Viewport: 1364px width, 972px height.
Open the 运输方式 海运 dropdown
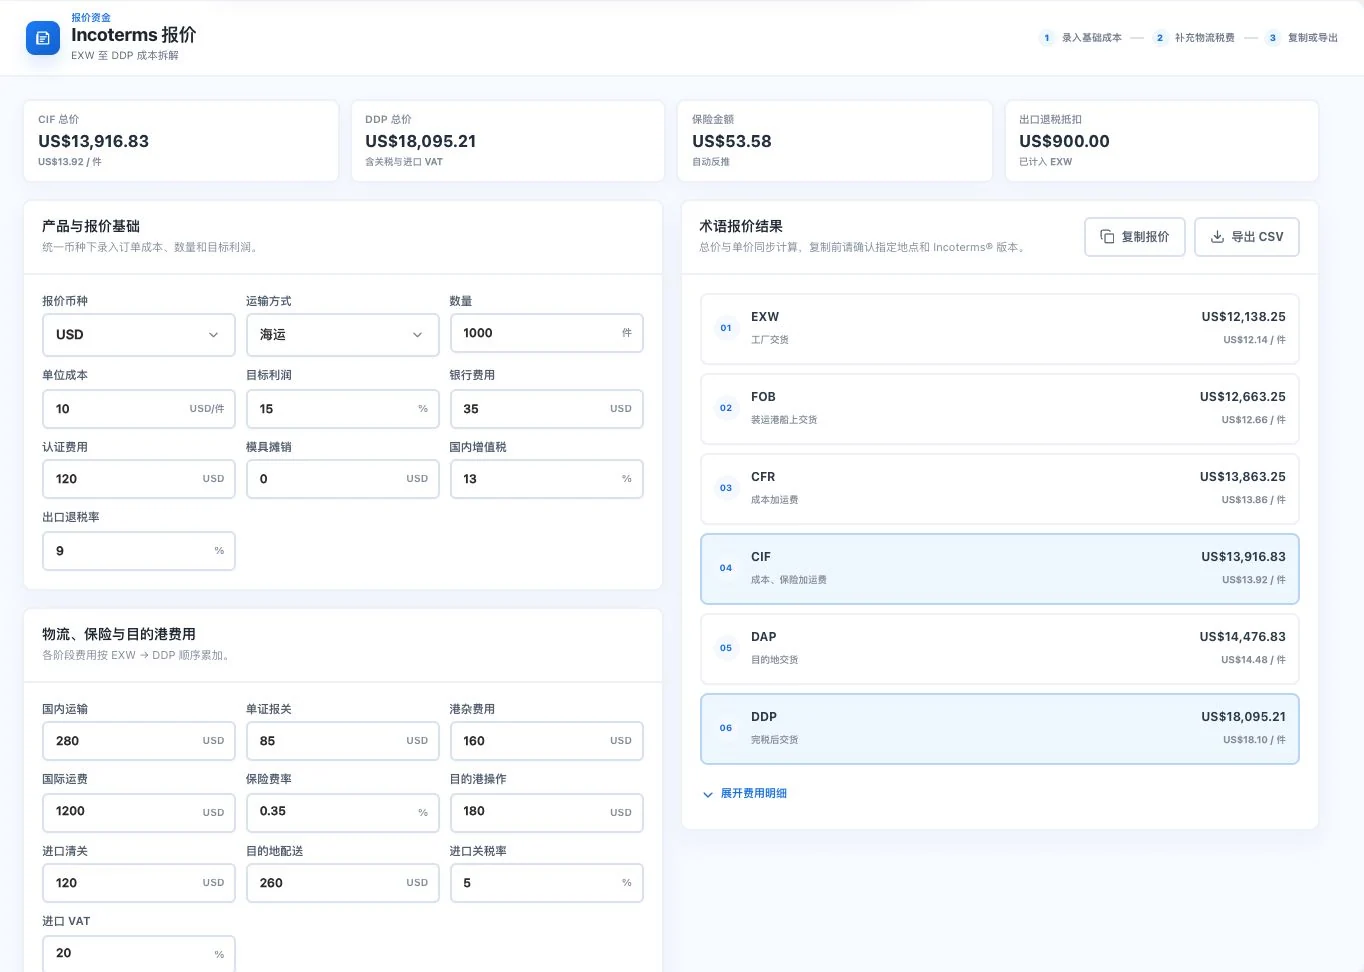pyautogui.click(x=343, y=335)
